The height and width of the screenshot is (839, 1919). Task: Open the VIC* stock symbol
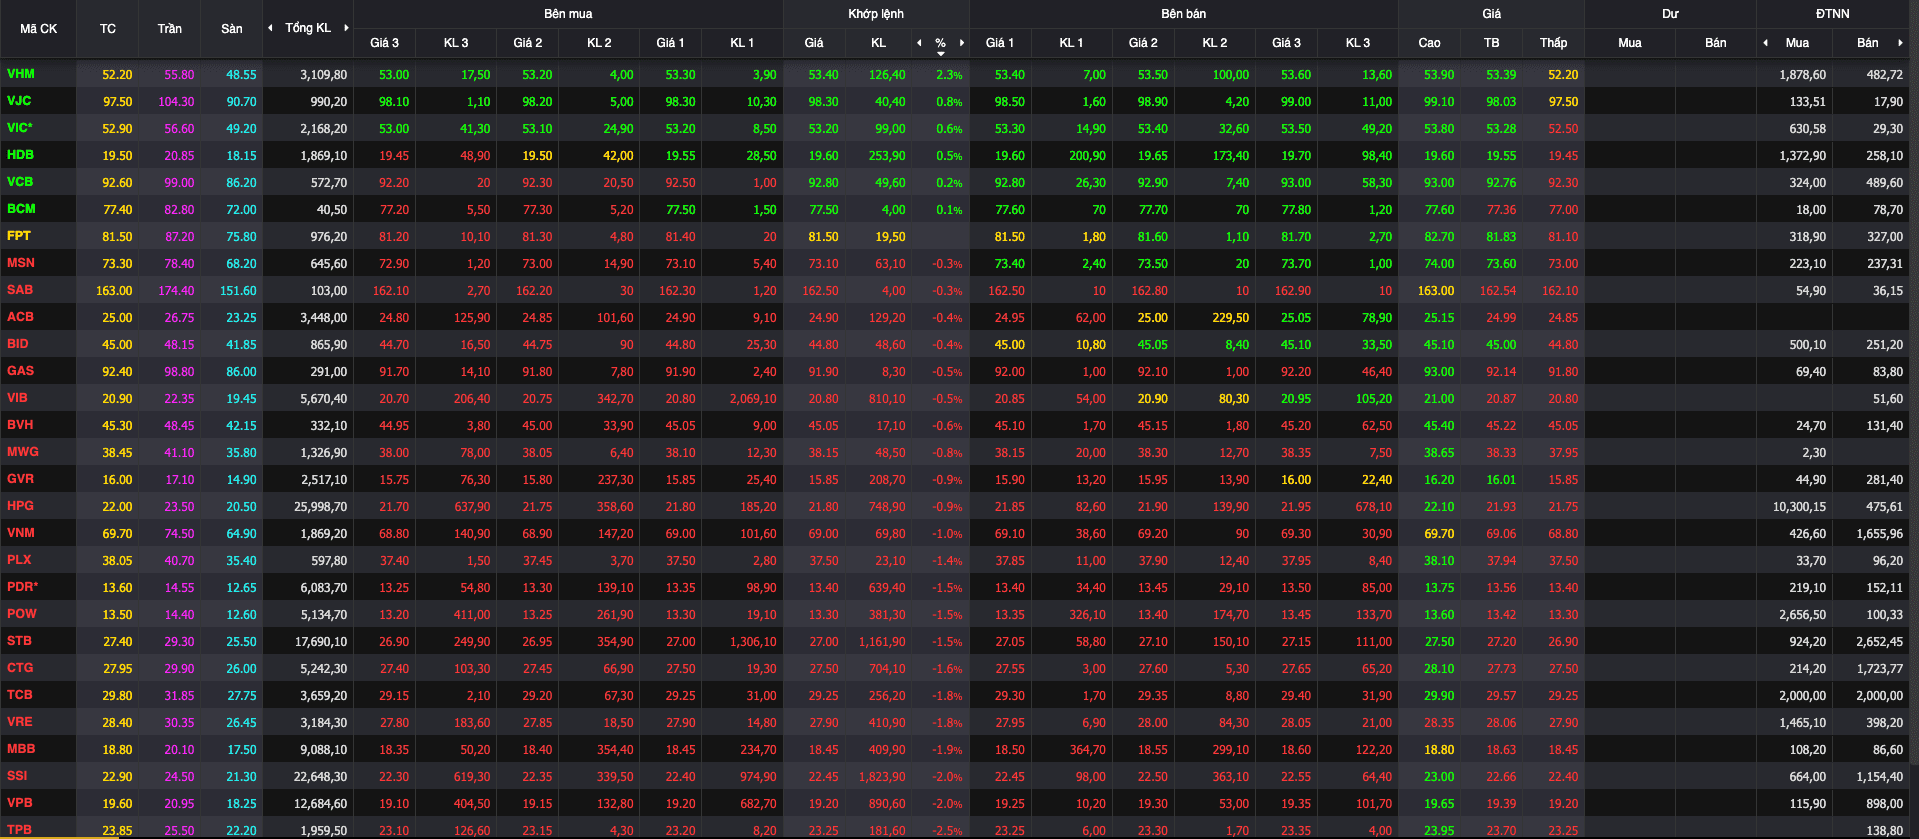(x=20, y=128)
